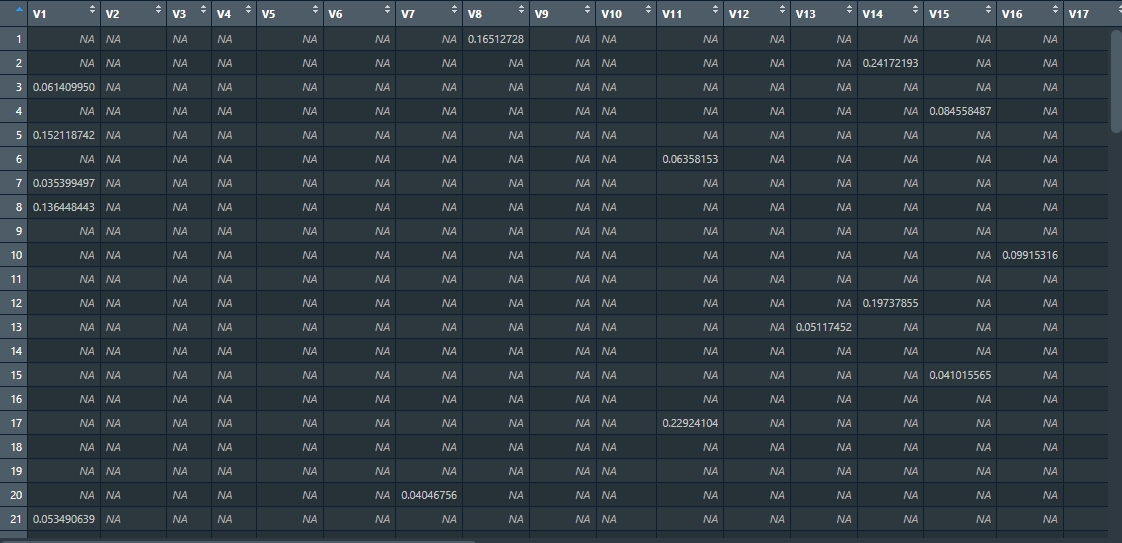The width and height of the screenshot is (1122, 543).
Task: Click the sort arrows in the V11 column header
Action: pyautogui.click(x=714, y=10)
